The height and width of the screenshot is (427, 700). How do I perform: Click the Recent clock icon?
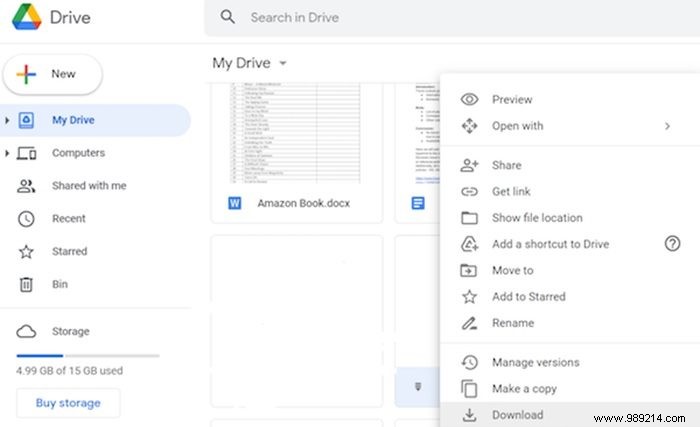[26, 219]
